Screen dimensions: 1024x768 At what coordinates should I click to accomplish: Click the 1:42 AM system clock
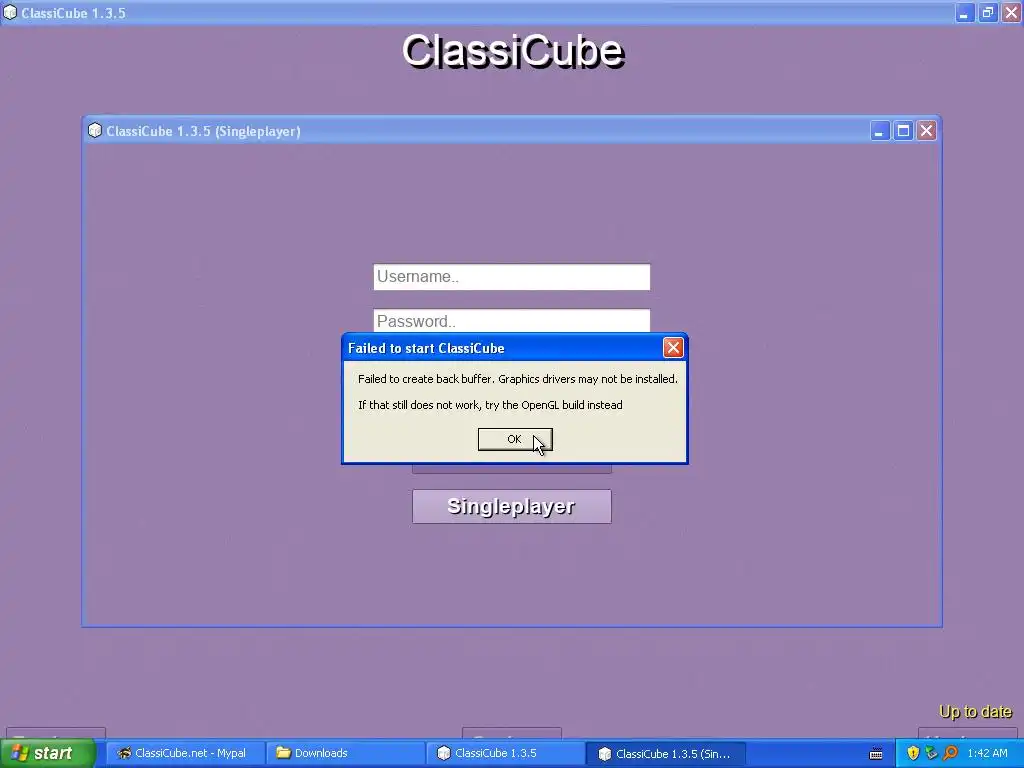[987, 754]
